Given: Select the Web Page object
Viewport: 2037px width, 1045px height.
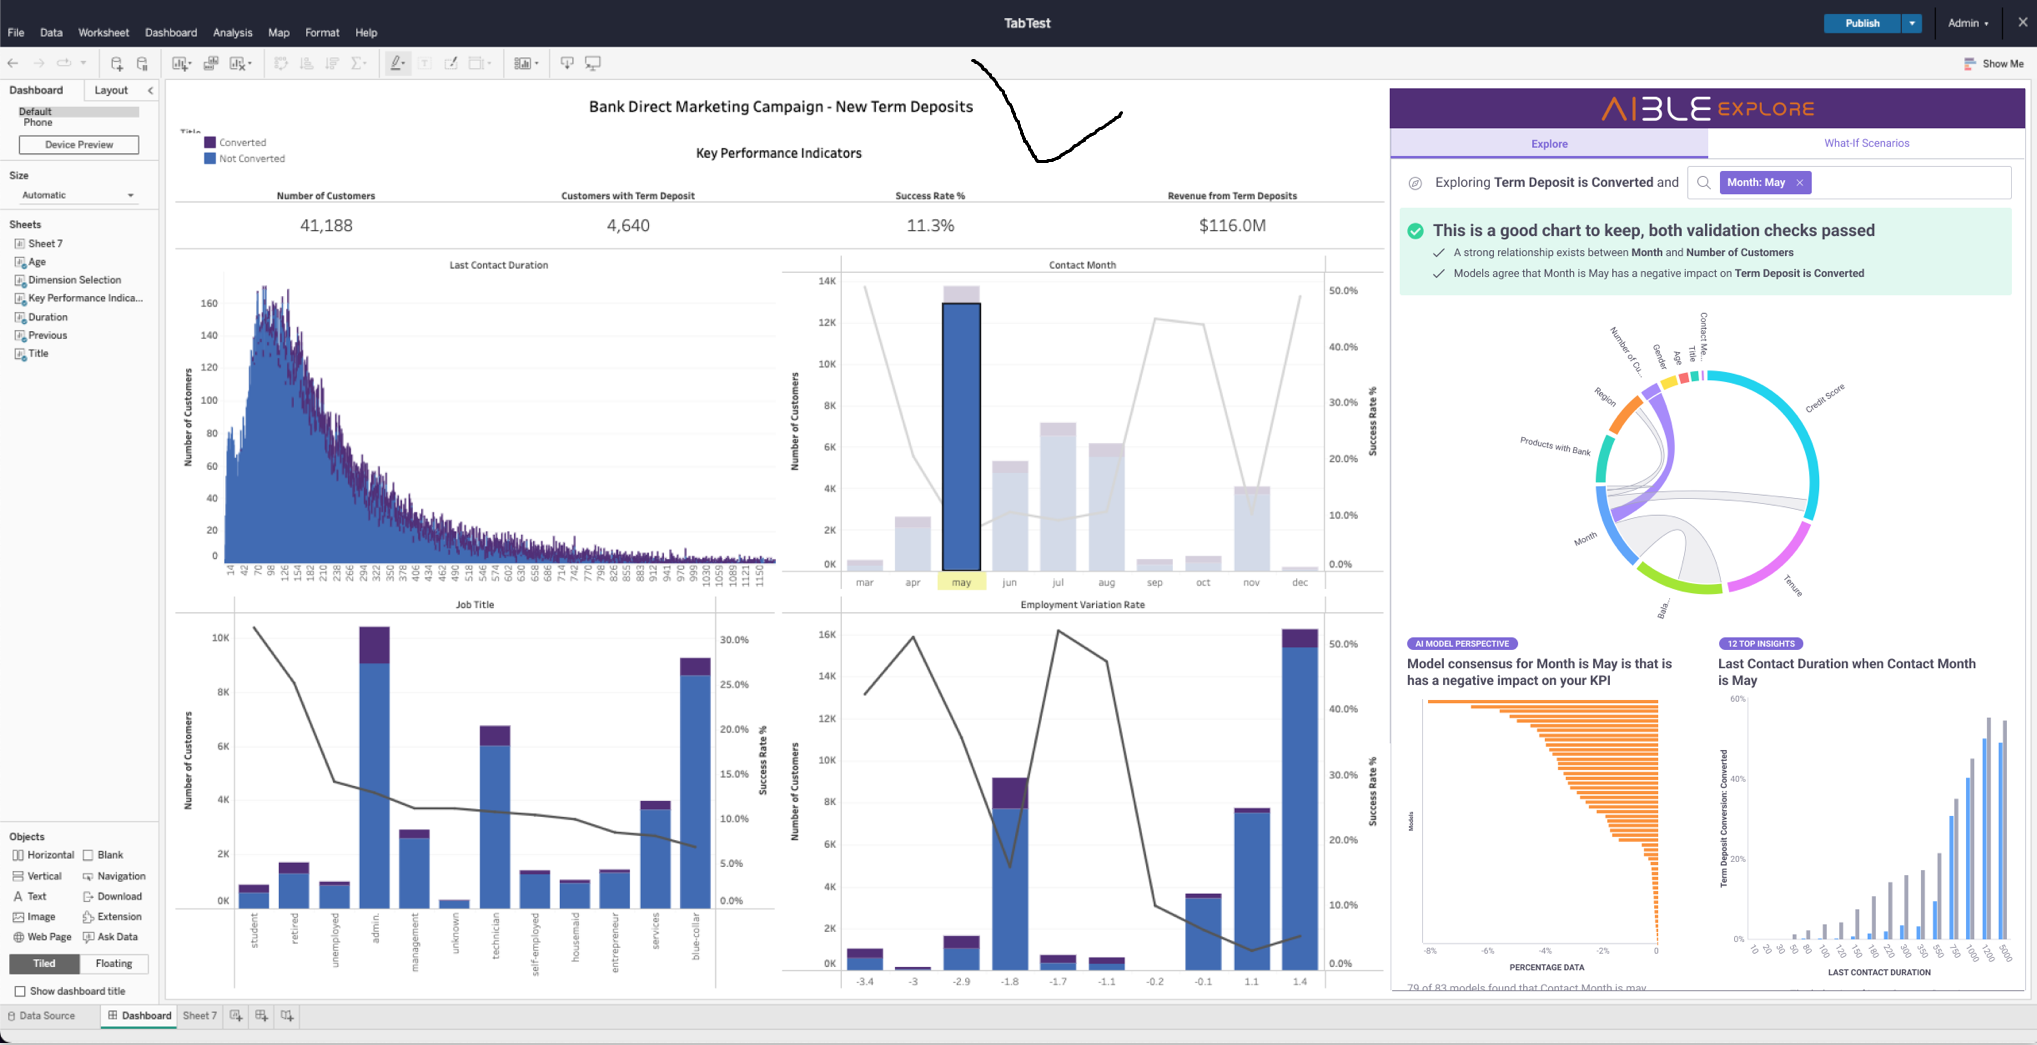Looking at the screenshot, I should (42, 937).
